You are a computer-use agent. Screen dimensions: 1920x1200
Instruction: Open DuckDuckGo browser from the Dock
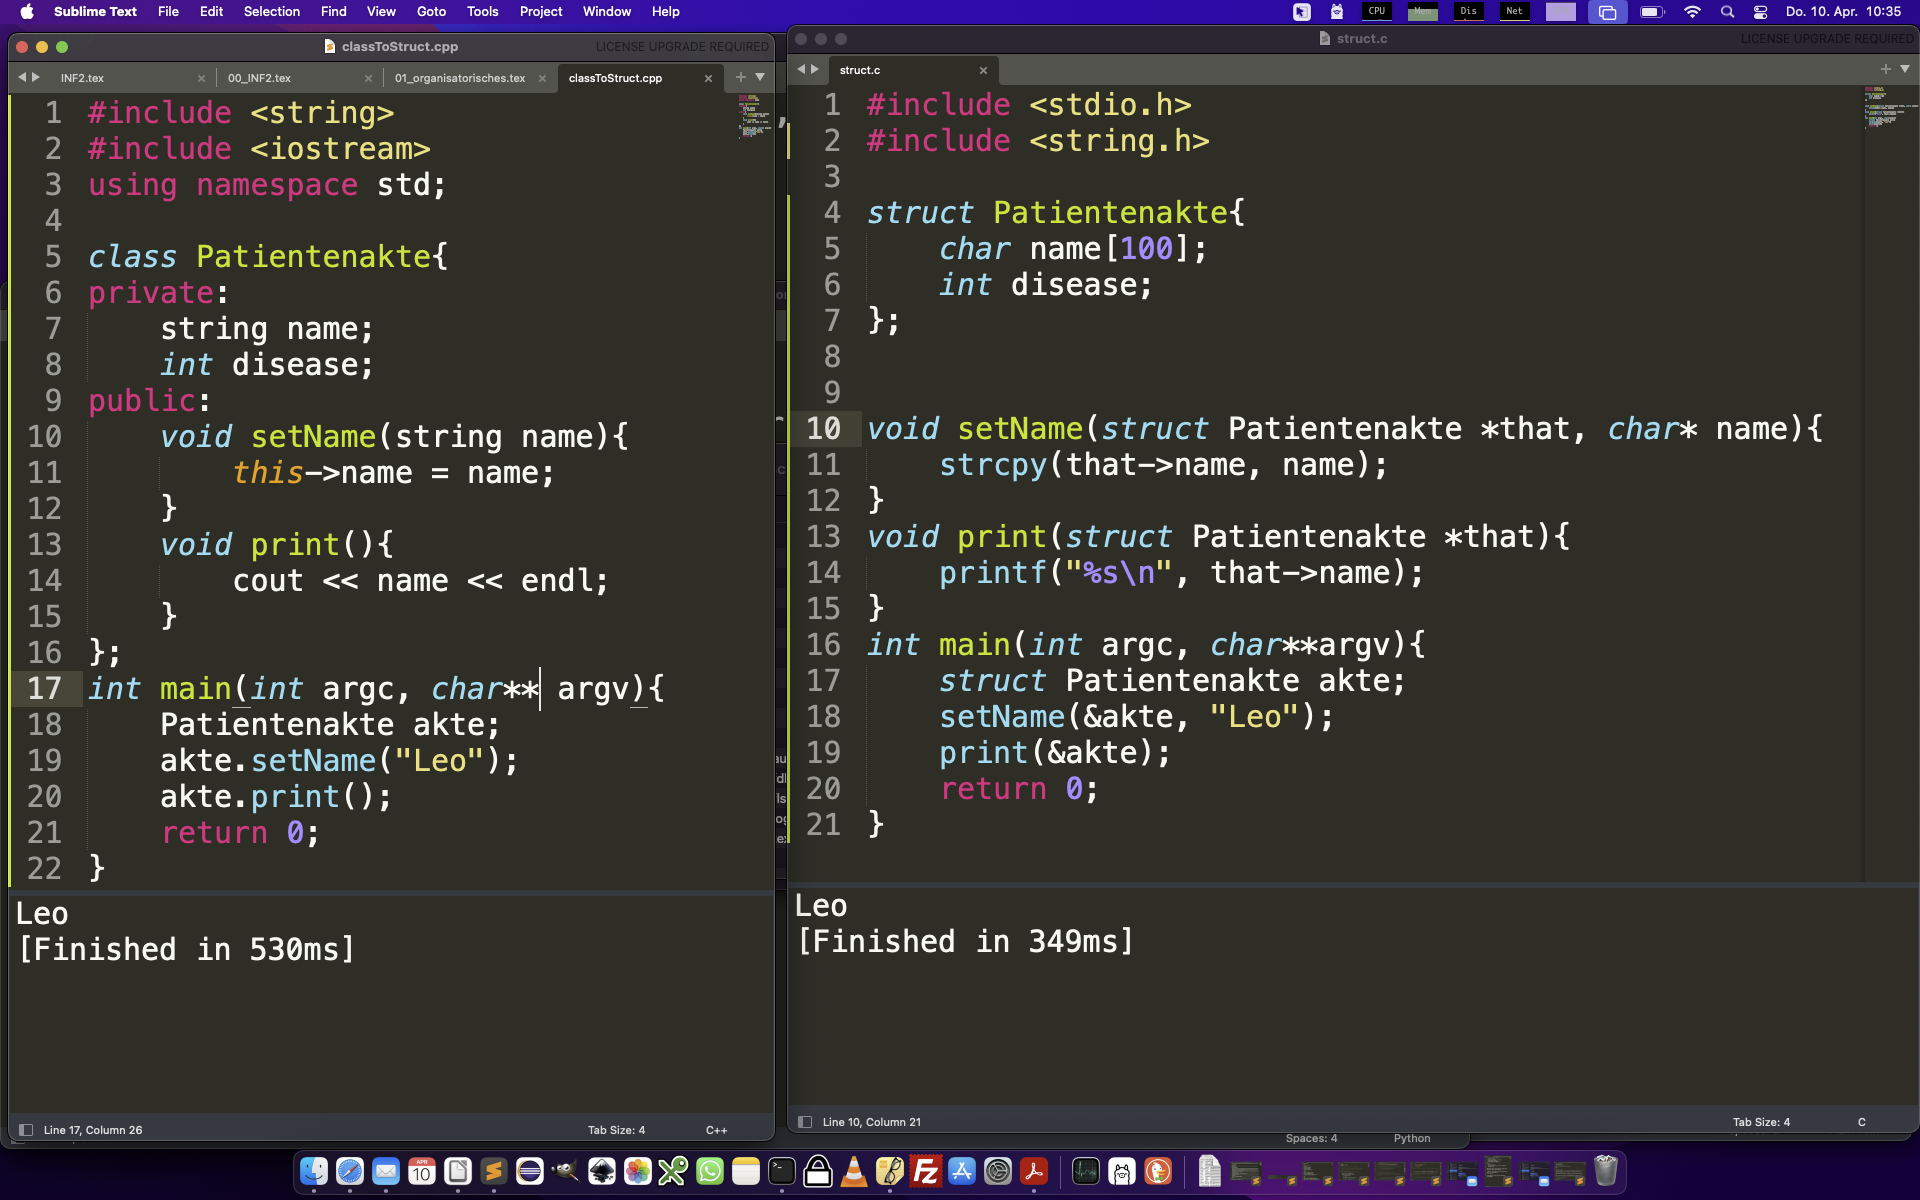(x=1158, y=1170)
